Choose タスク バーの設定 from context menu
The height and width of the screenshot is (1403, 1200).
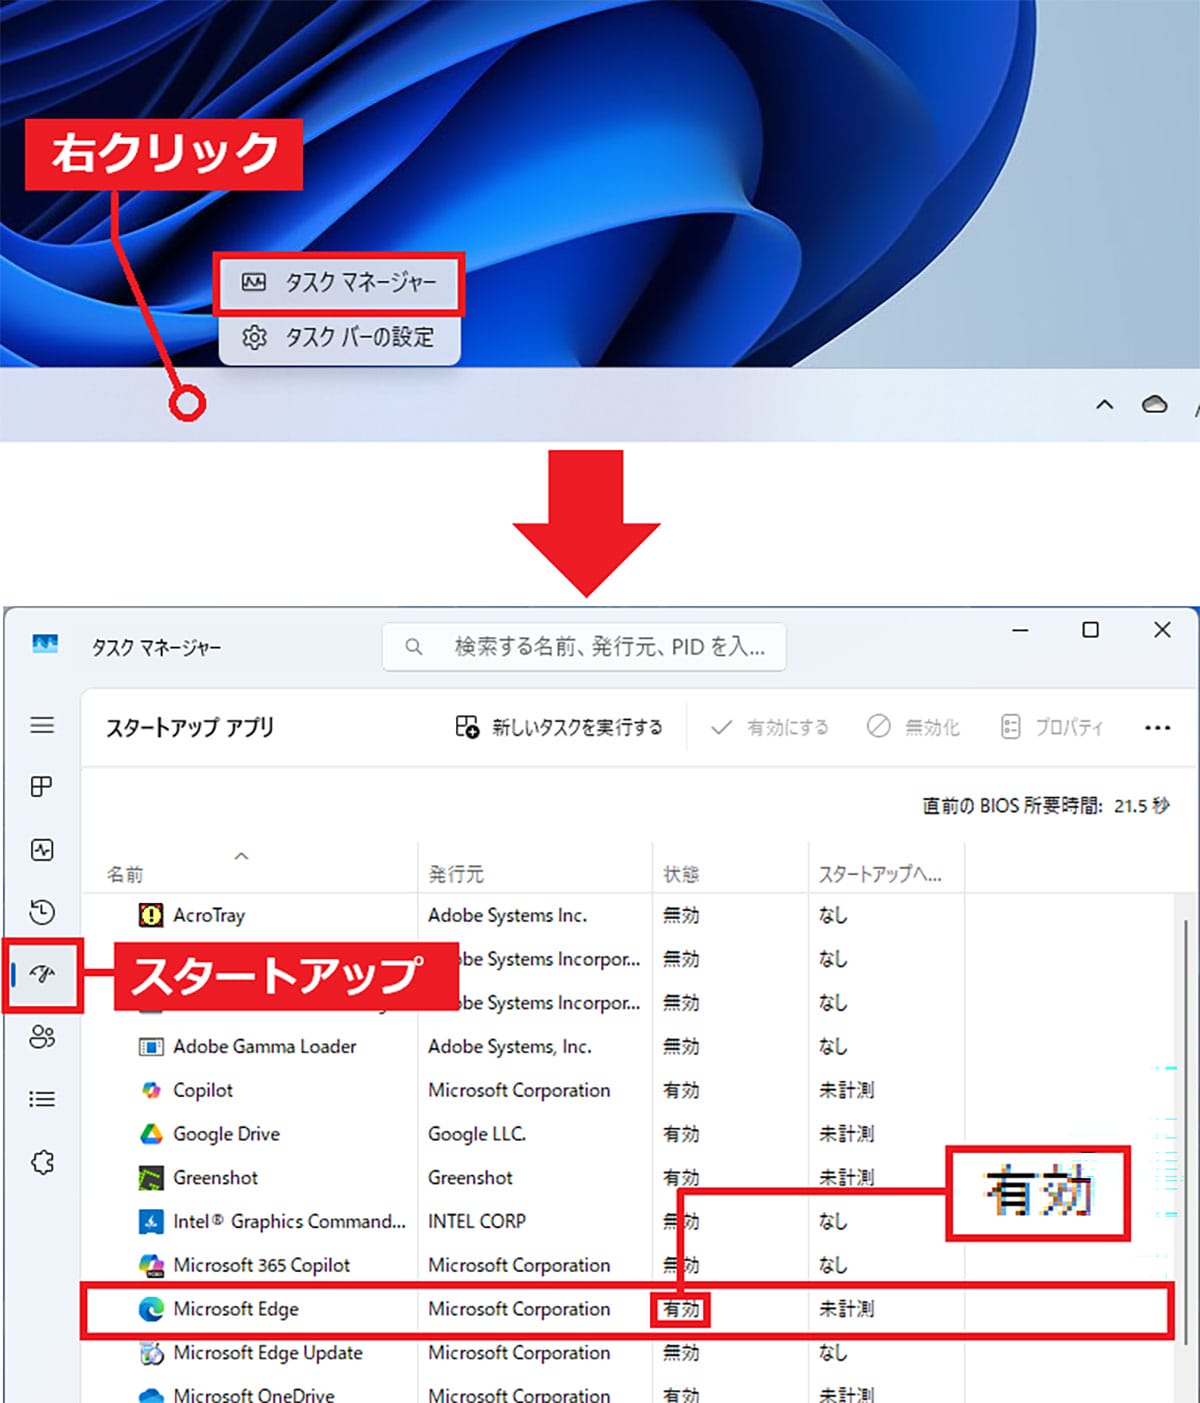click(340, 337)
